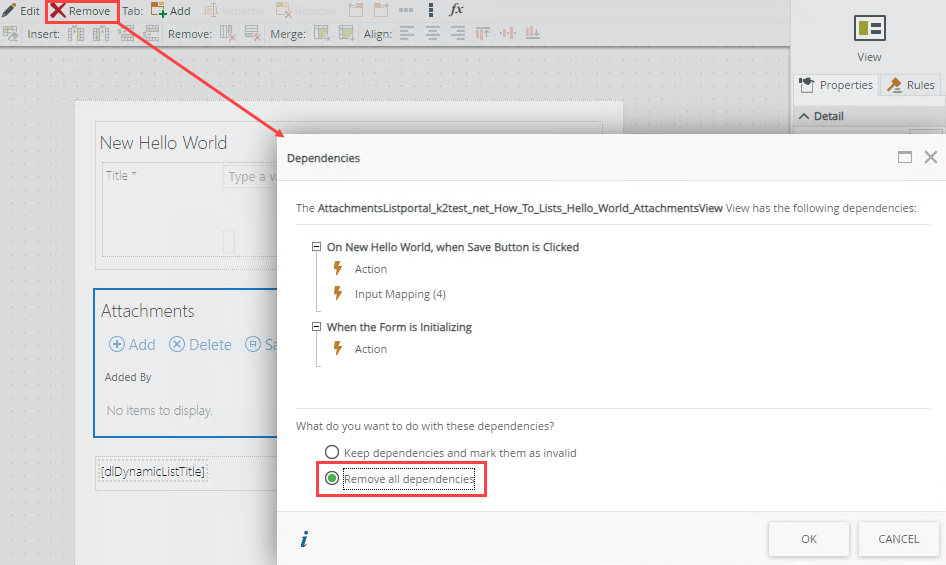Click the align center icon
946x565 pixels.
pyautogui.click(x=432, y=34)
